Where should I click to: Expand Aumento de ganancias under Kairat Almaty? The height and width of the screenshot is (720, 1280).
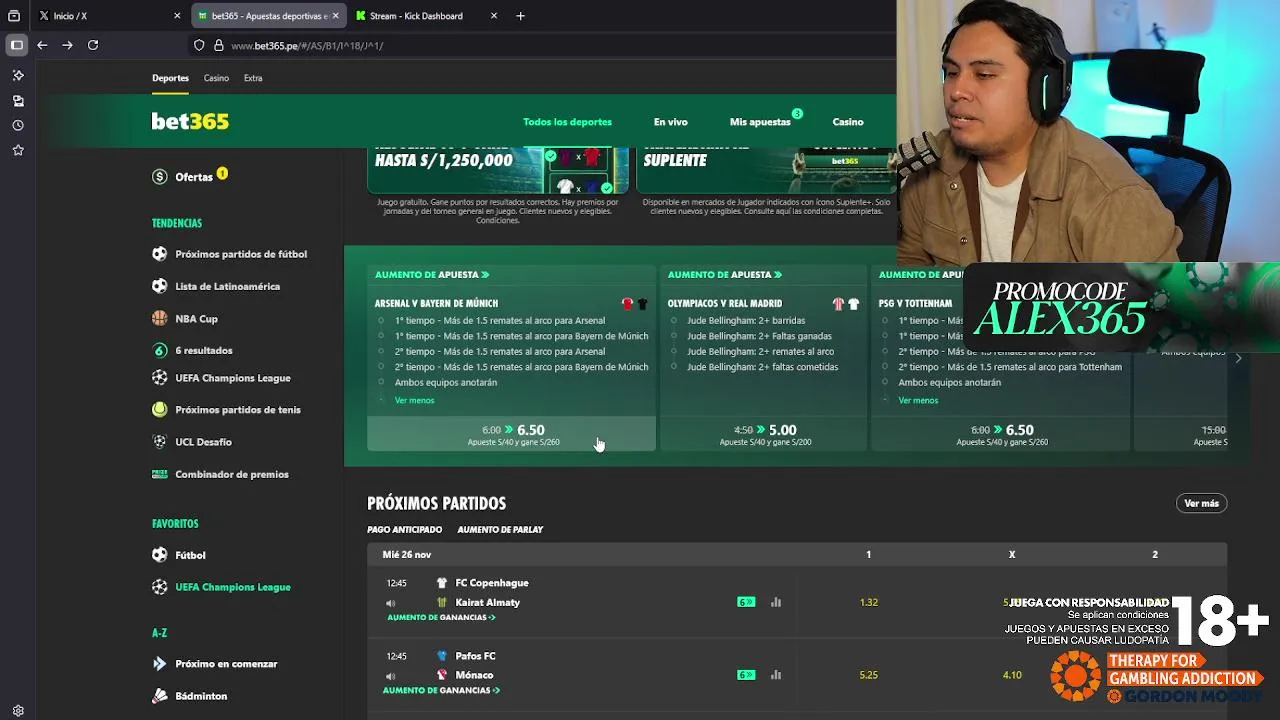click(x=441, y=618)
